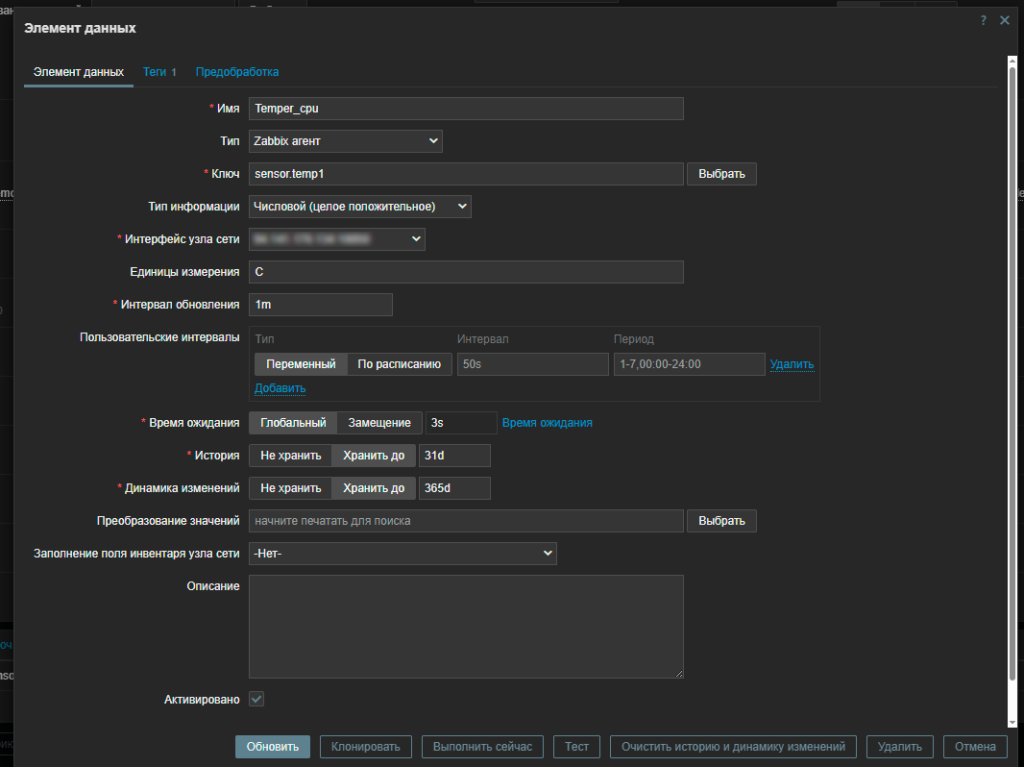Select Хранить до for Динамика изменений
The width and height of the screenshot is (1024, 767).
[374, 488]
